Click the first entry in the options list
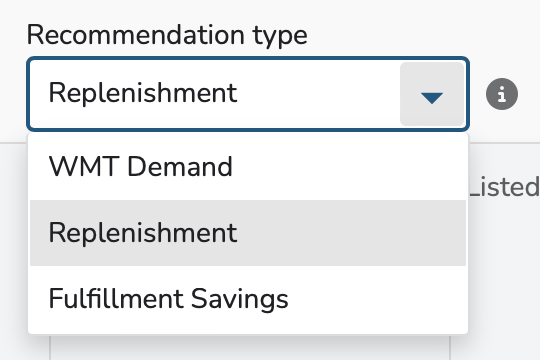Viewport: 540px width, 360px height. (248, 167)
